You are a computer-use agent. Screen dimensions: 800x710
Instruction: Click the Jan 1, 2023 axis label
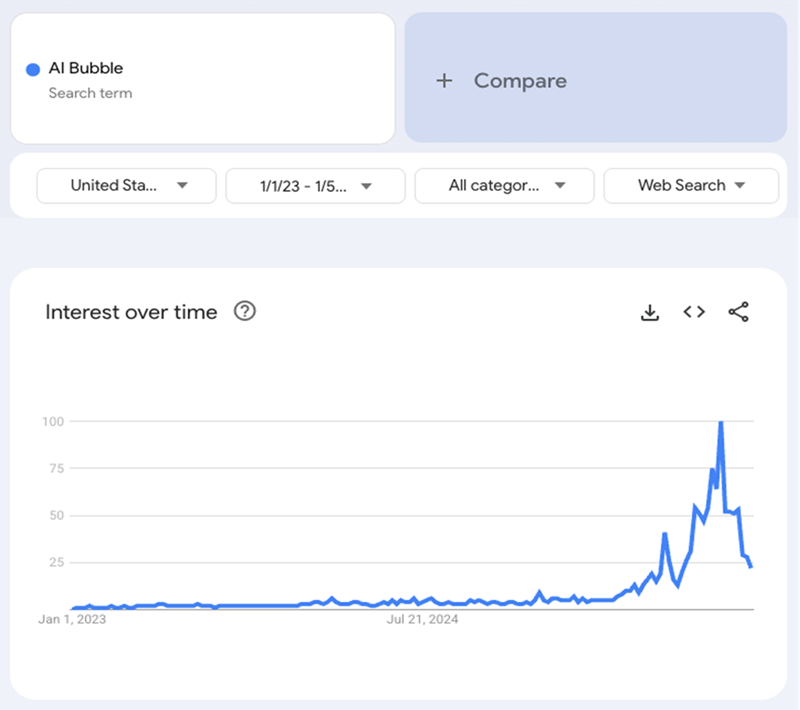point(72,620)
